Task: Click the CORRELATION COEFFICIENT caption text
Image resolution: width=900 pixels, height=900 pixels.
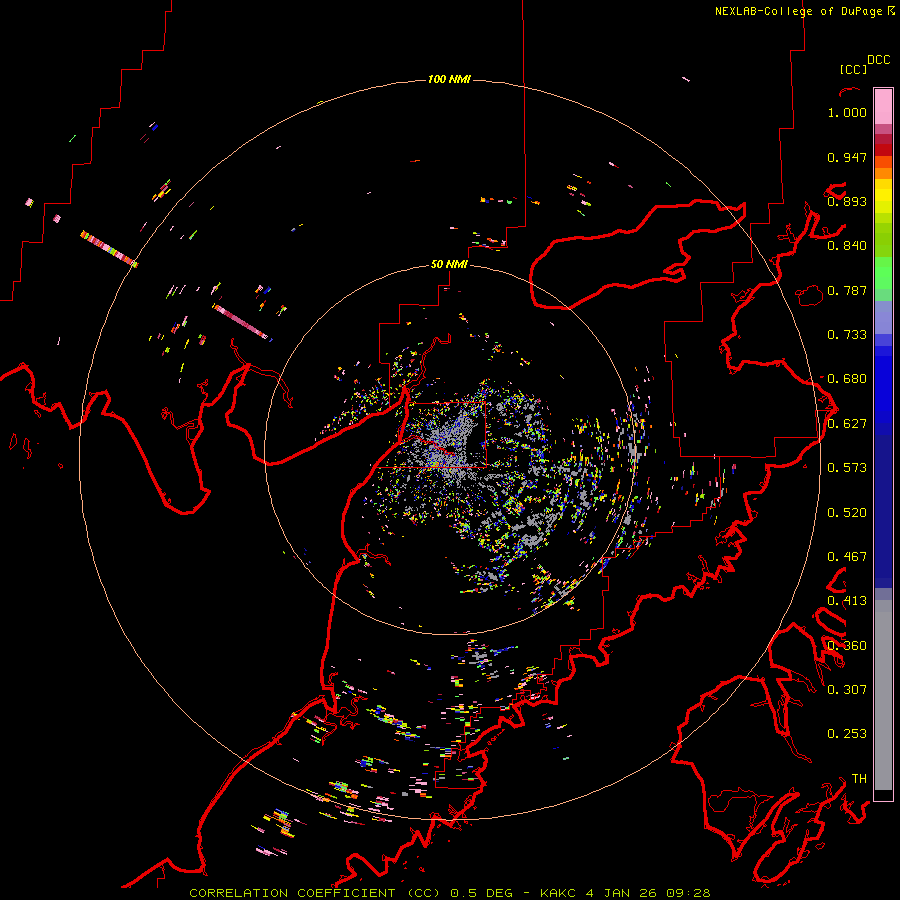Action: [315, 893]
